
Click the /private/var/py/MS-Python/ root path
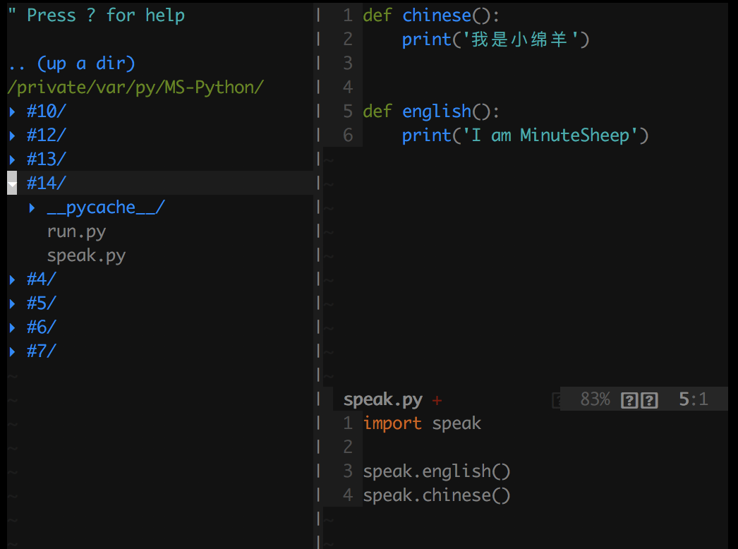pyautogui.click(x=136, y=88)
